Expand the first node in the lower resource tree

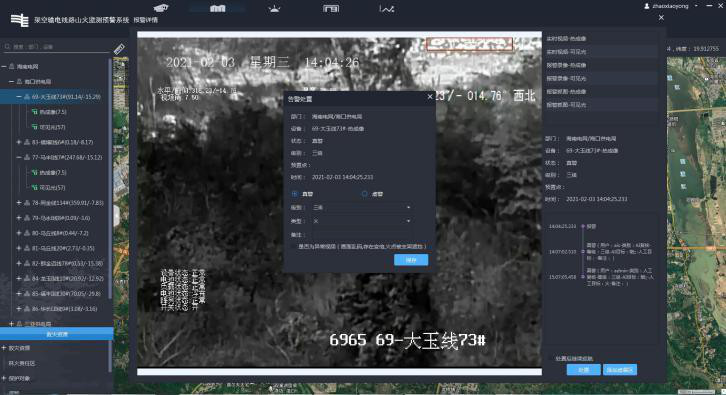[4, 348]
